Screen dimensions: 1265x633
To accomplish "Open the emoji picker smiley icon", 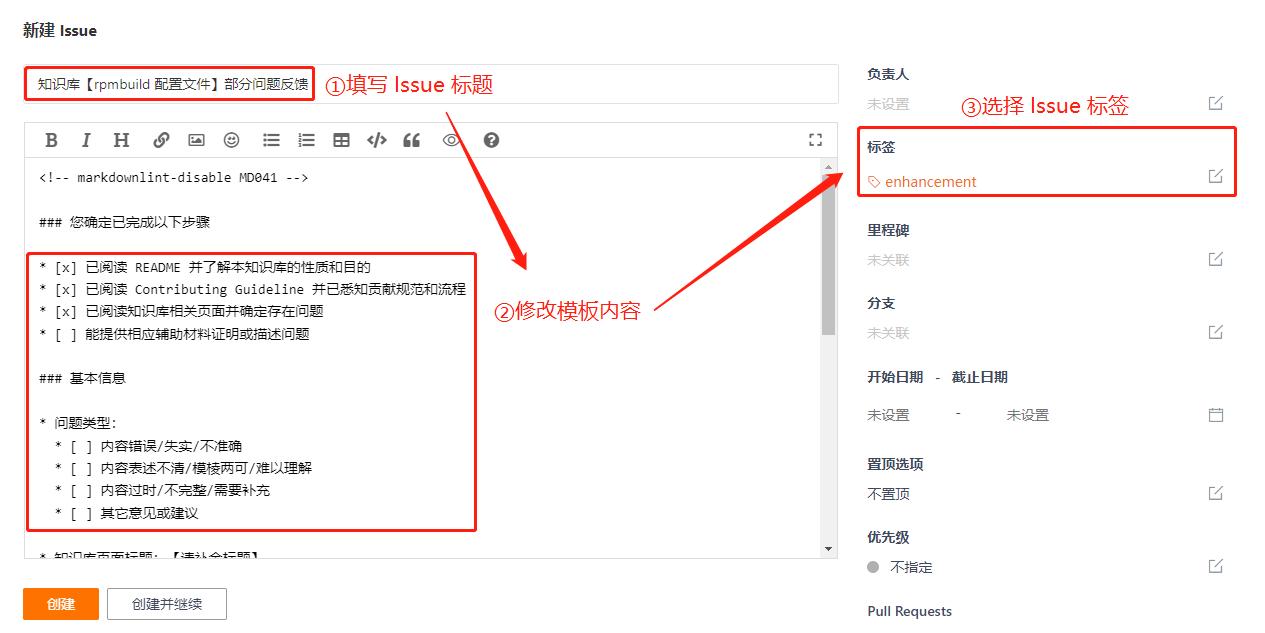I will coord(232,140).
